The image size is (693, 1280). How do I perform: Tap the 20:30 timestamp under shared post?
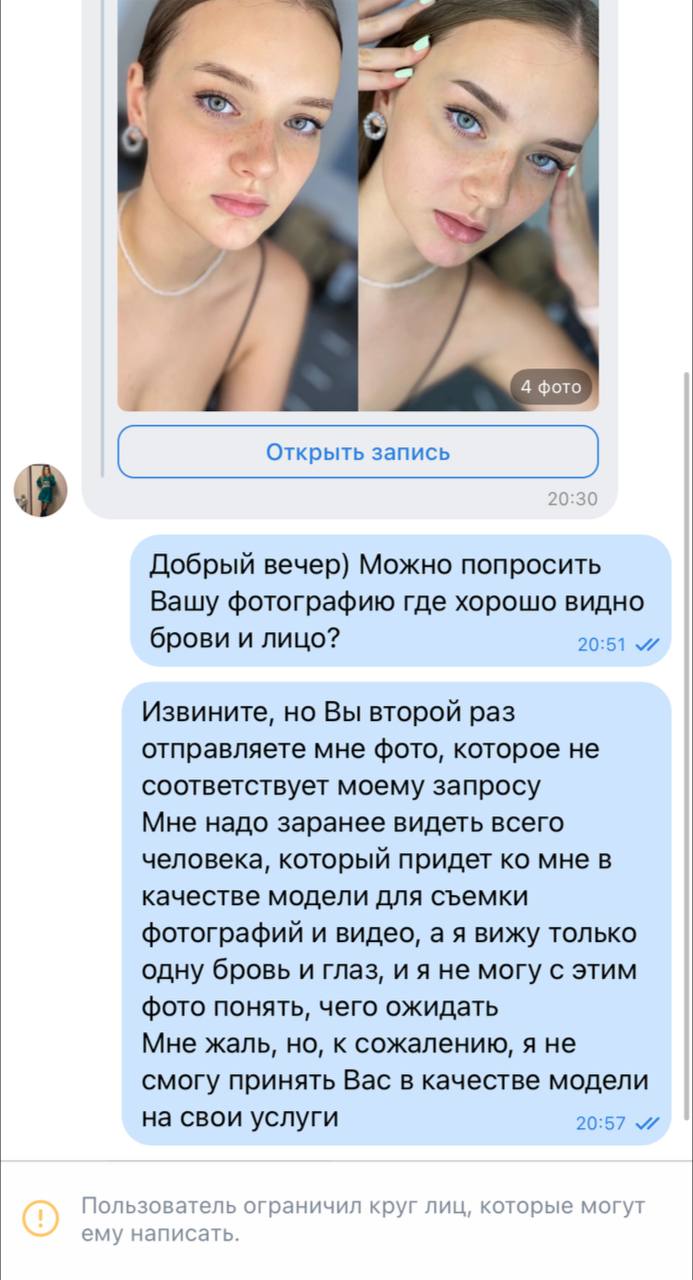click(572, 500)
